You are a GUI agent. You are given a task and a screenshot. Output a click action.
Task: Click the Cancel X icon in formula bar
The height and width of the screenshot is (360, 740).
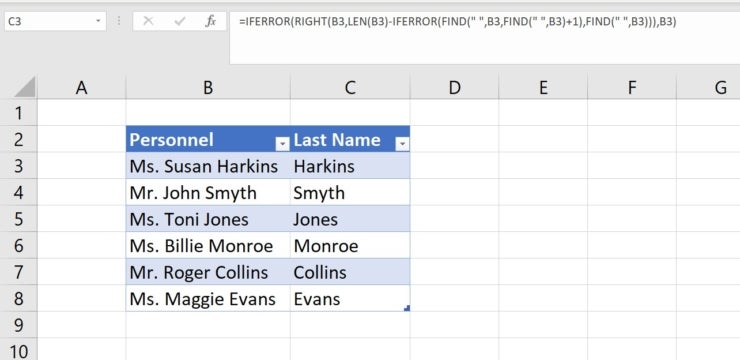pos(148,21)
